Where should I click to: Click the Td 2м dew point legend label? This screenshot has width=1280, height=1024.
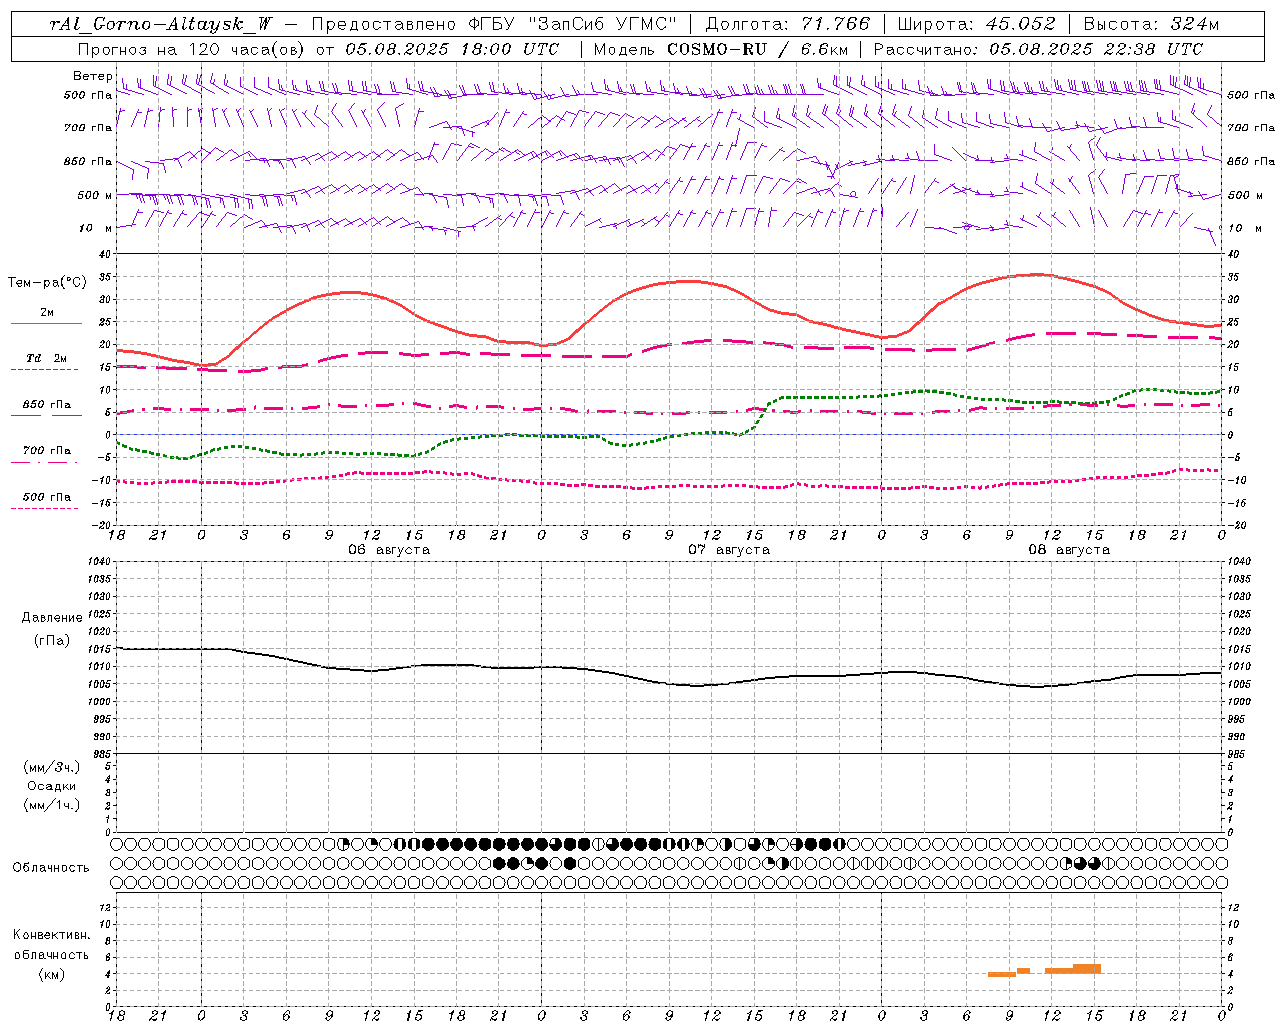47,358
